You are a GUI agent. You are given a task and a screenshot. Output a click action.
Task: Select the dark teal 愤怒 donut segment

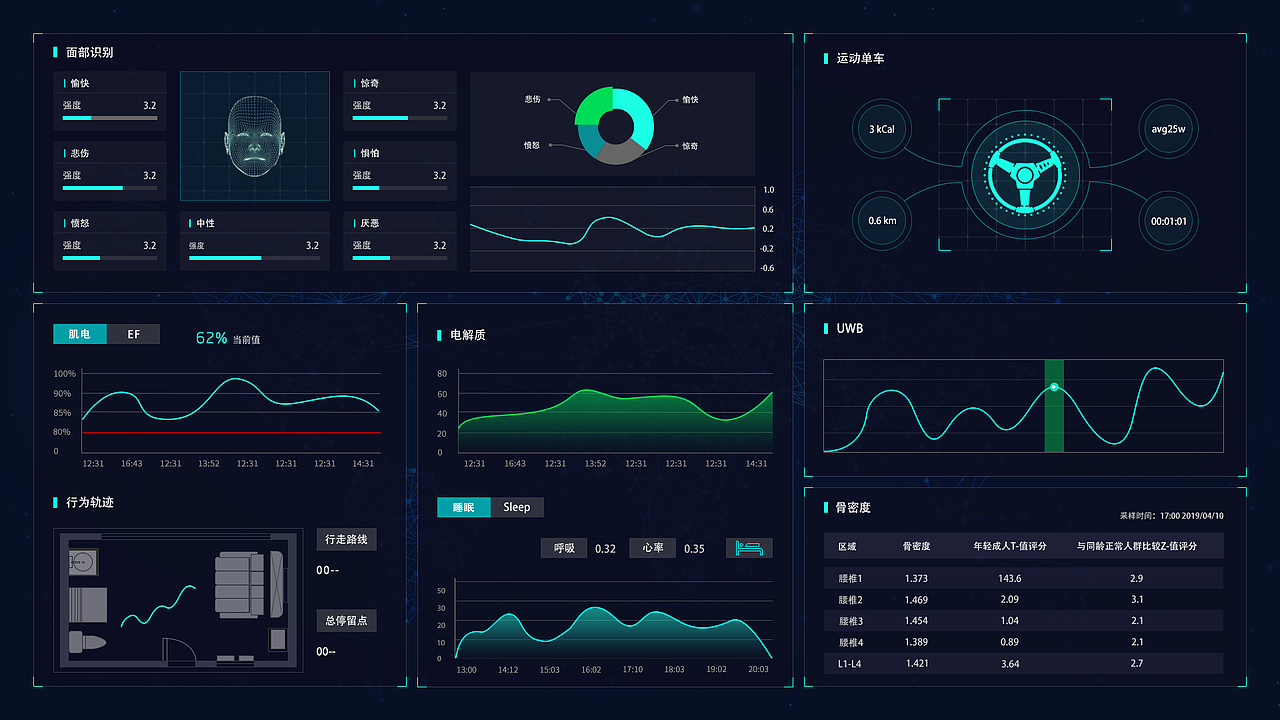pos(589,142)
